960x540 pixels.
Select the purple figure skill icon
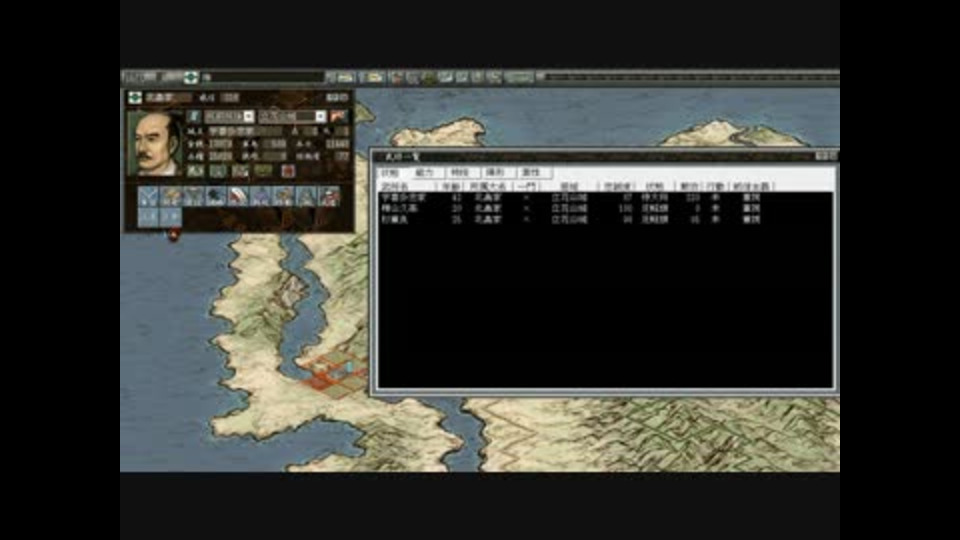tap(261, 196)
